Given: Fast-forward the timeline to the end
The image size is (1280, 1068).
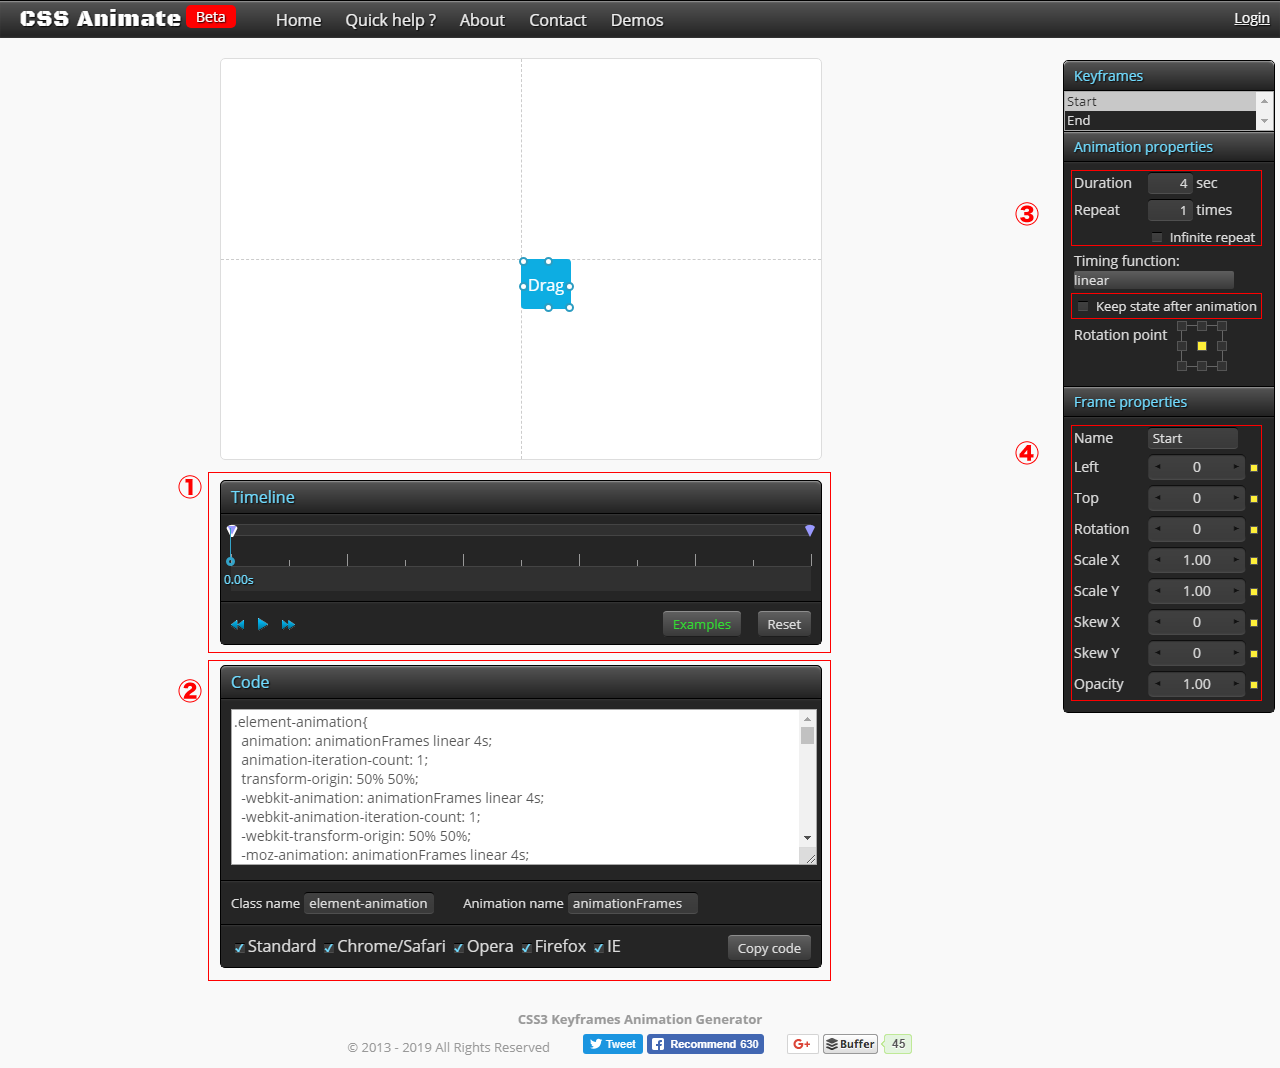Looking at the screenshot, I should click(x=288, y=623).
